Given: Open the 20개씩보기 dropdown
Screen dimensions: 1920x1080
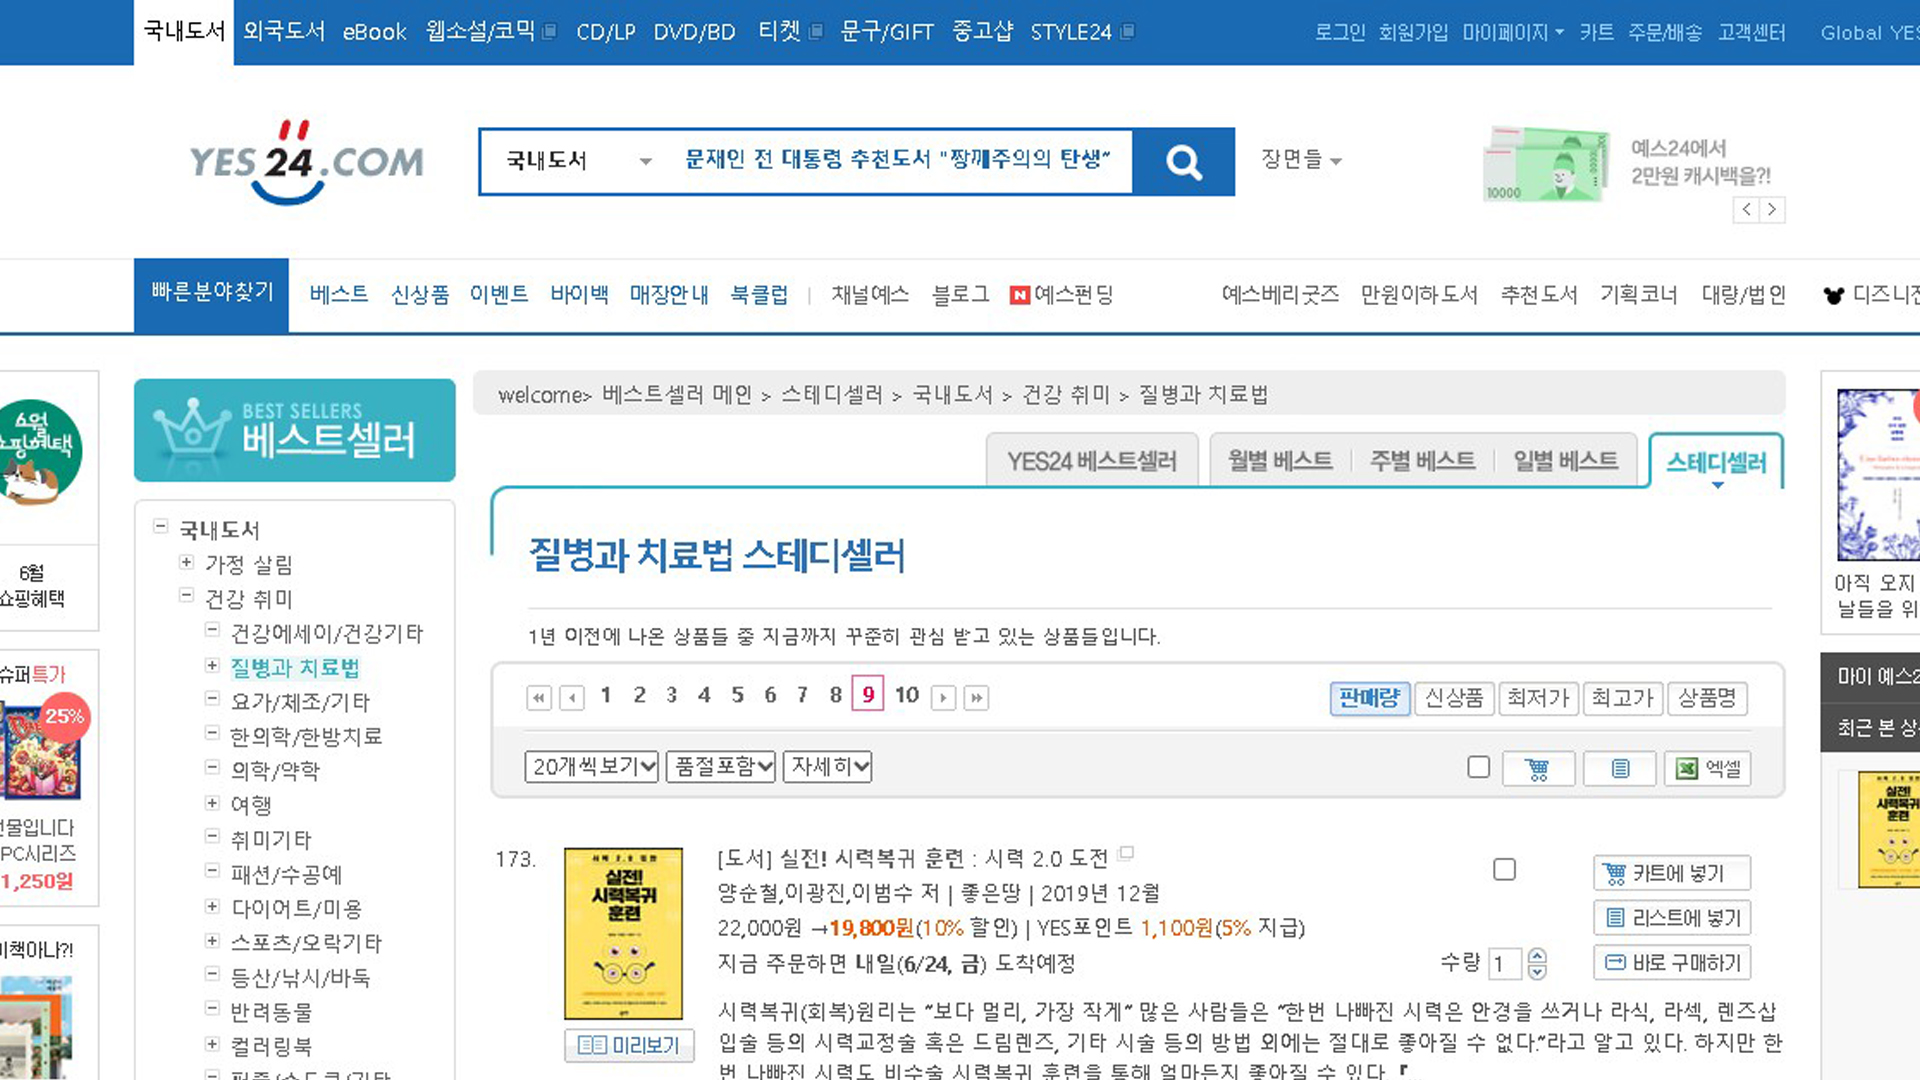Looking at the screenshot, I should point(592,767).
